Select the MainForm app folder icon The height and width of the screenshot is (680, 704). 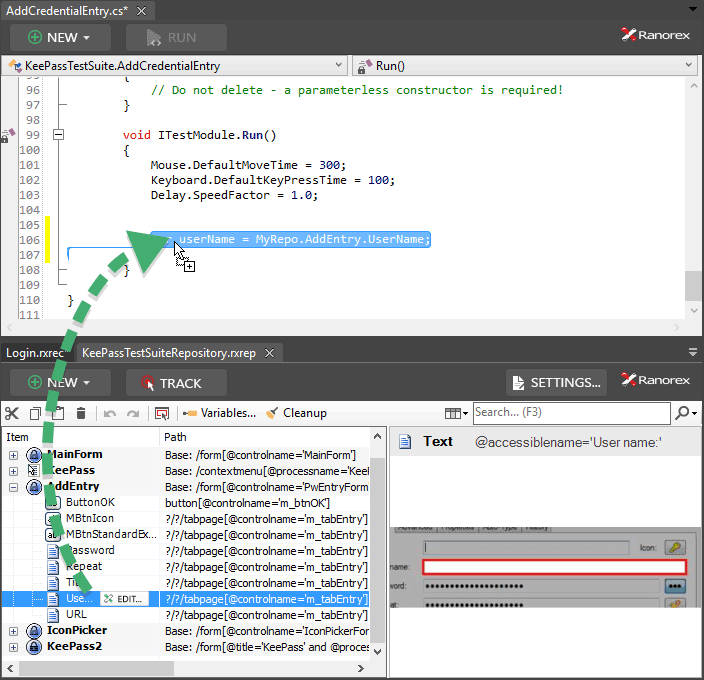pos(34,455)
